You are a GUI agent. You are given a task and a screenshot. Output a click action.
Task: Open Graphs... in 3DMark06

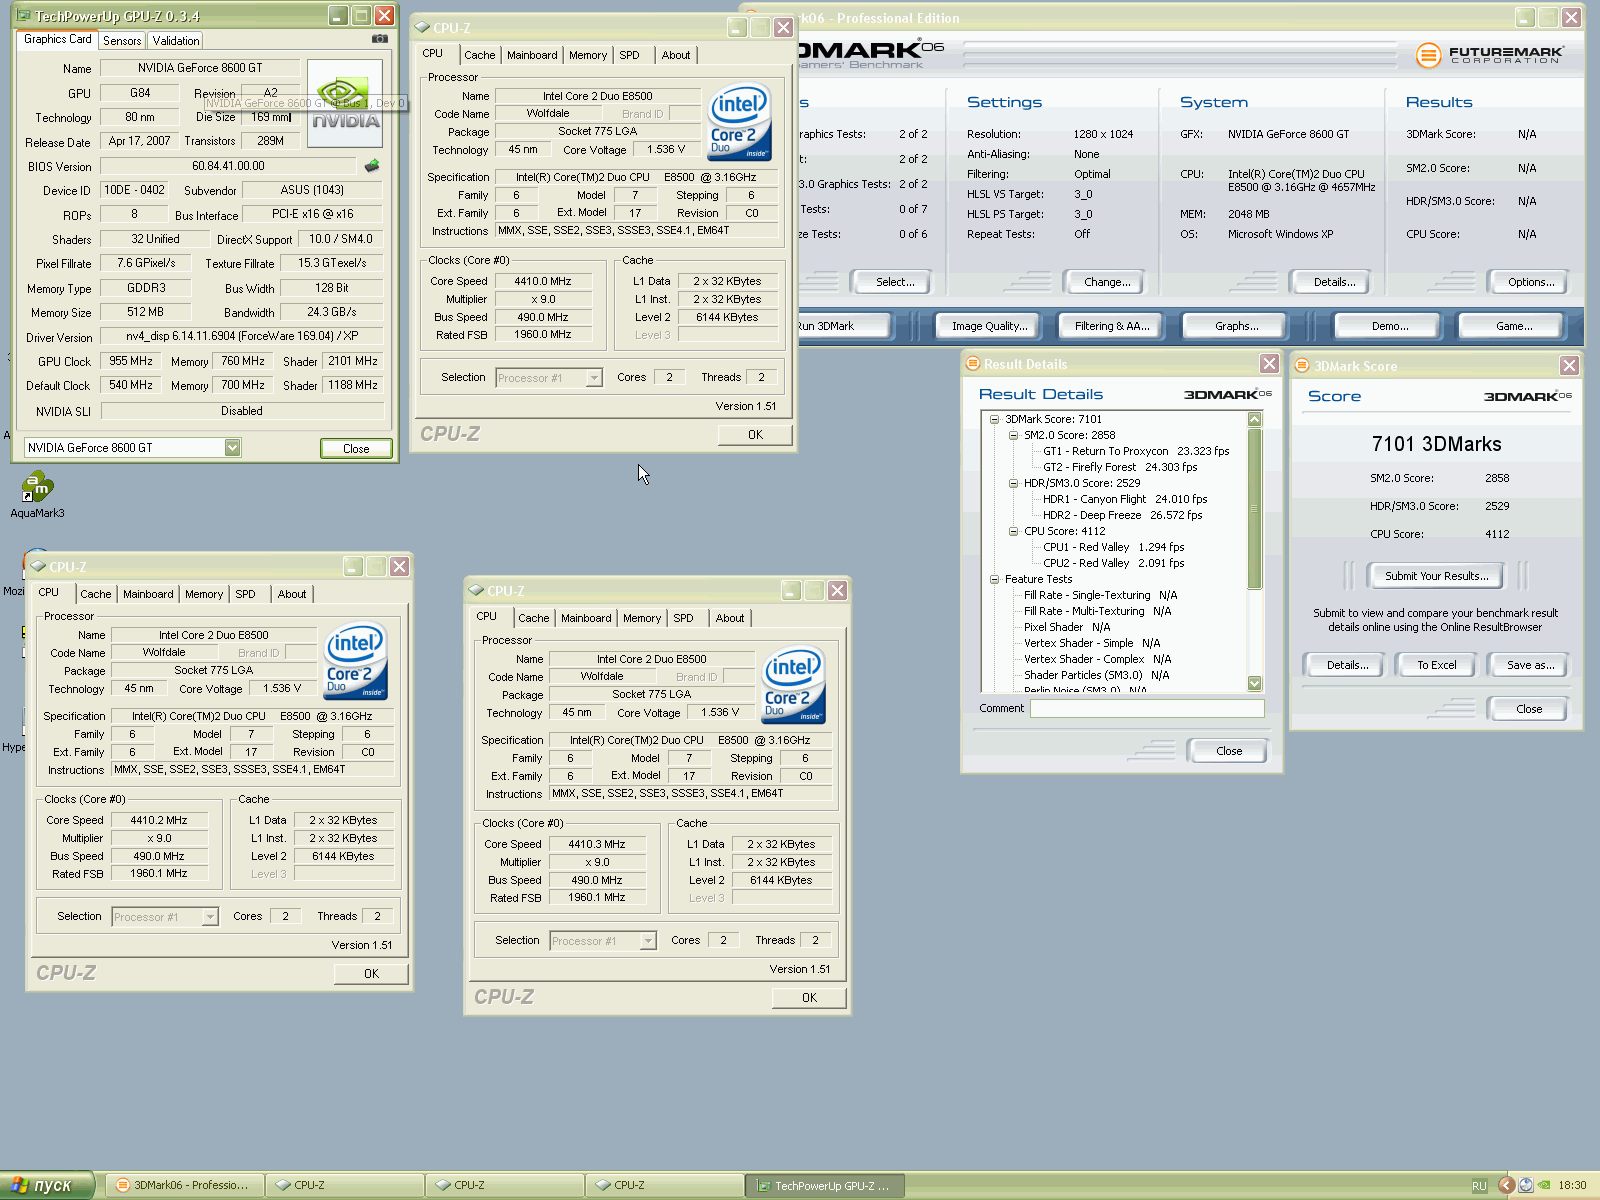tap(1236, 326)
